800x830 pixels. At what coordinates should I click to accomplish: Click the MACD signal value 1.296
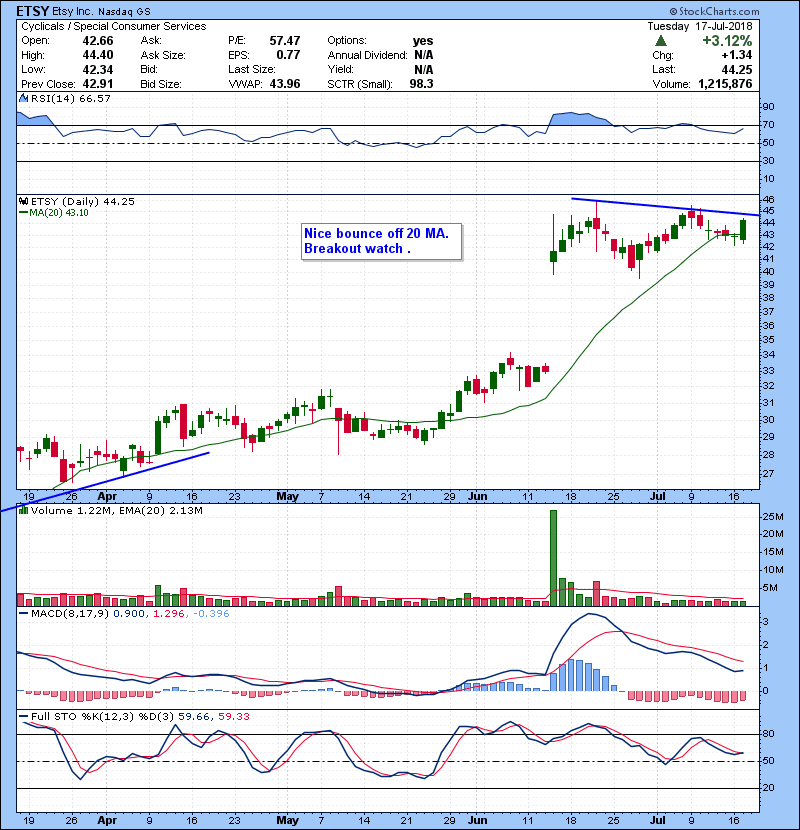coord(169,614)
